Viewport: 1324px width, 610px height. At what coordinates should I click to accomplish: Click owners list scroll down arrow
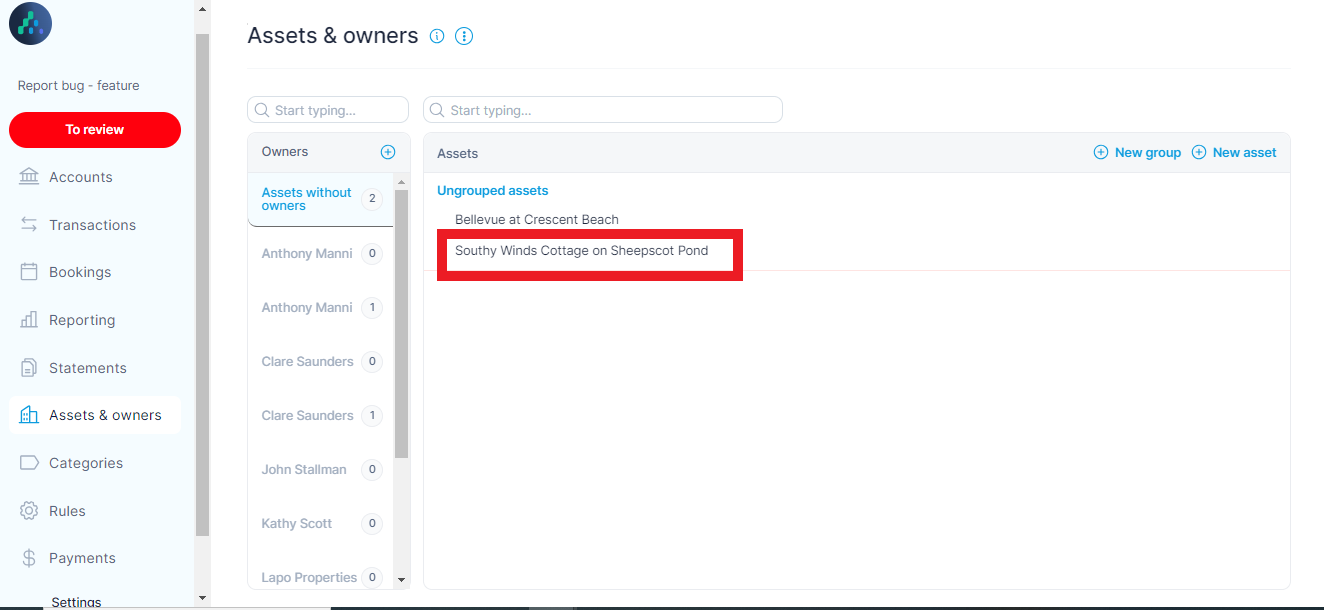pyautogui.click(x=402, y=579)
